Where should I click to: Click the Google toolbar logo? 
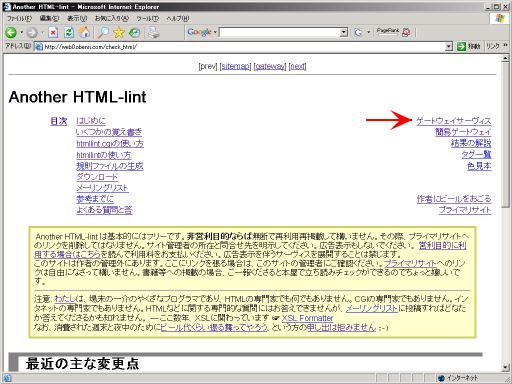199,32
